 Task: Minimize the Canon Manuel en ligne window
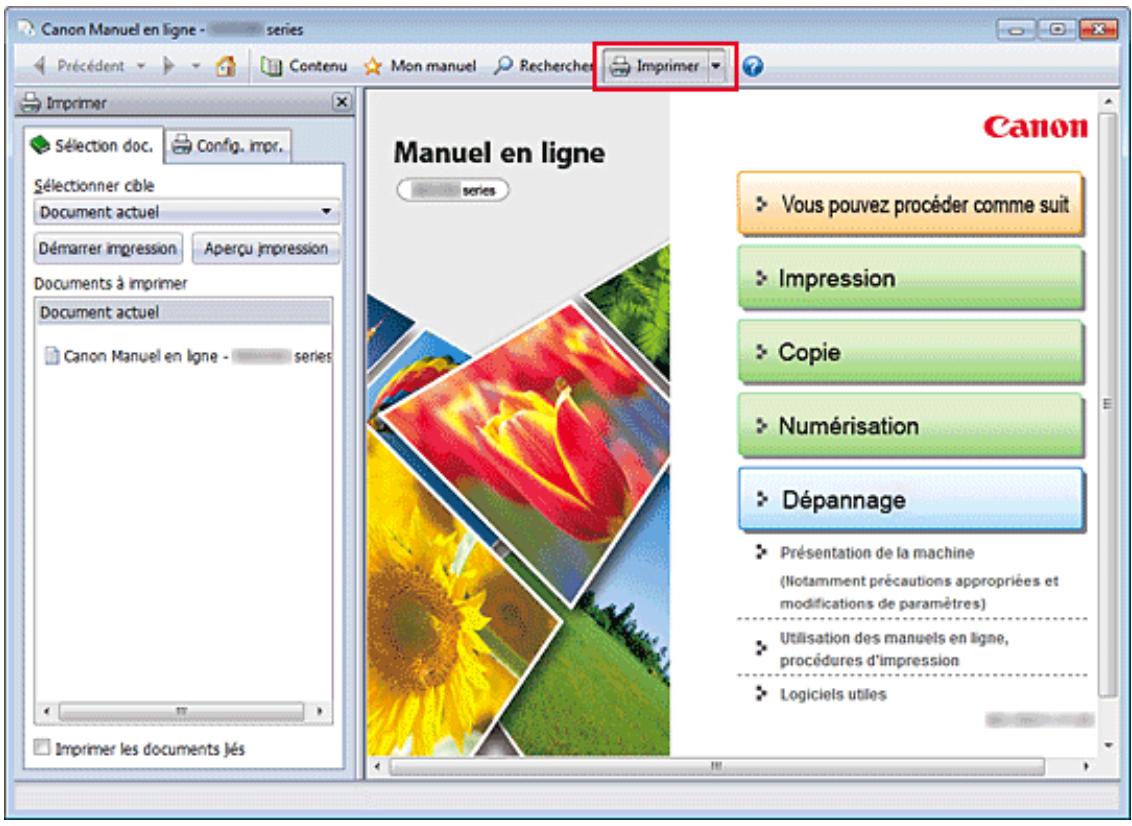pyautogui.click(x=1017, y=29)
